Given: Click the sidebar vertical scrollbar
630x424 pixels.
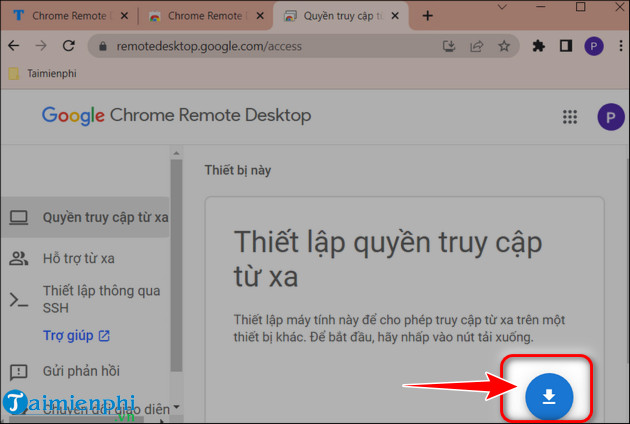Looking at the screenshot, I should coord(176,265).
